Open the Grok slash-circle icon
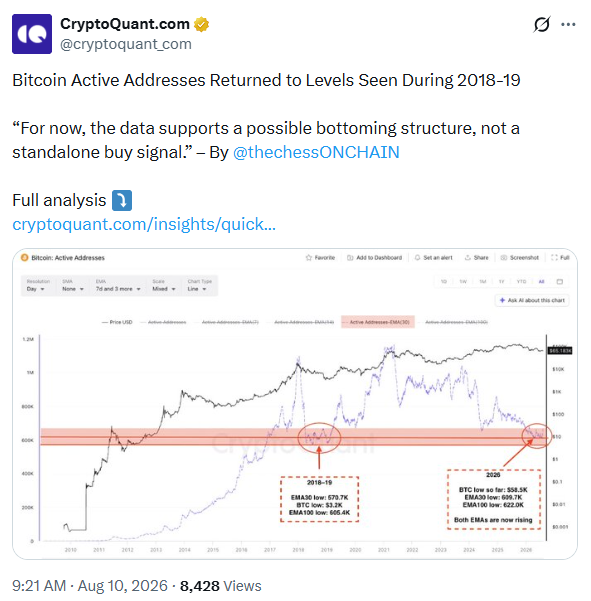This screenshot has height=601, width=591. [542, 25]
